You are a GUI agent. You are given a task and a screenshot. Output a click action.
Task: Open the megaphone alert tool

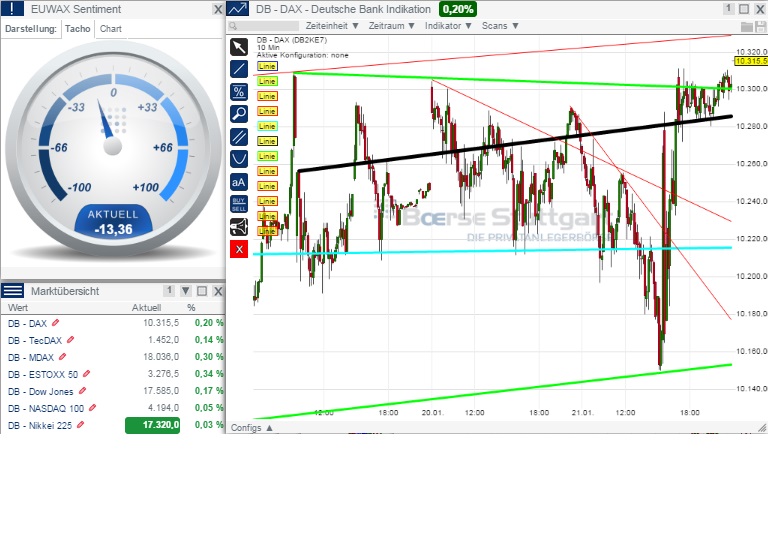239,227
